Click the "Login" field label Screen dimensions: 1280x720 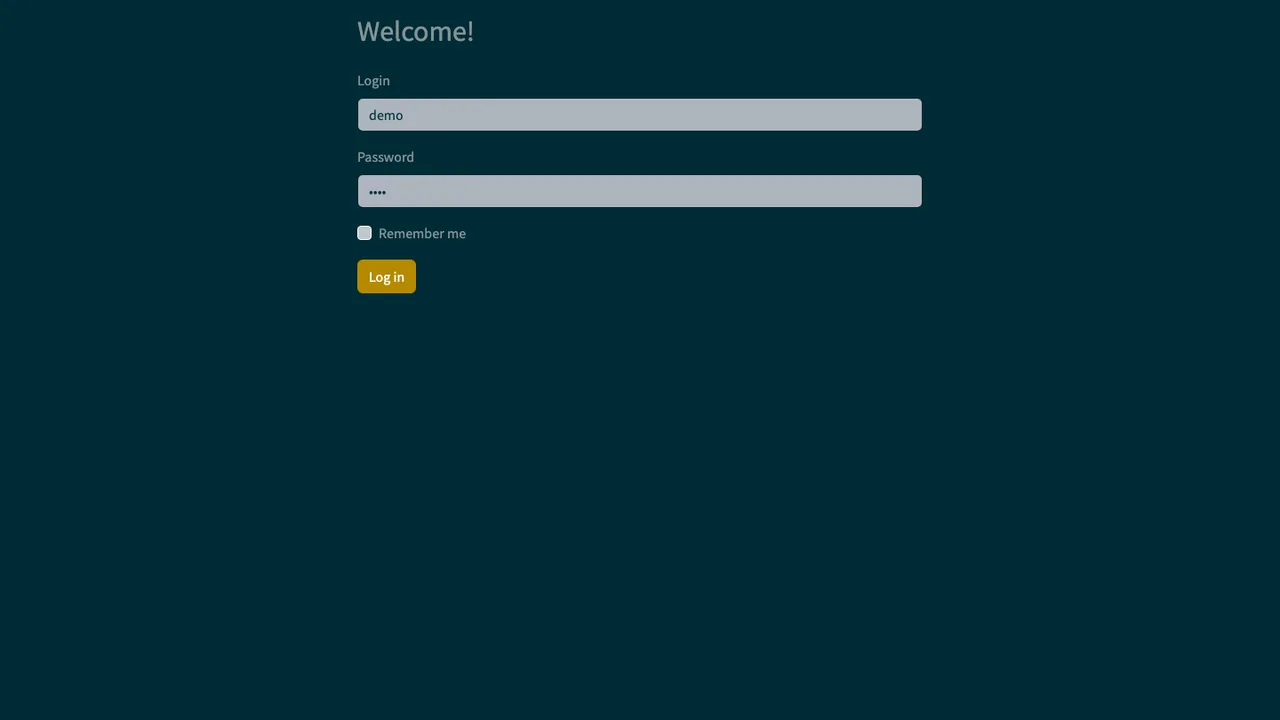click(x=373, y=81)
